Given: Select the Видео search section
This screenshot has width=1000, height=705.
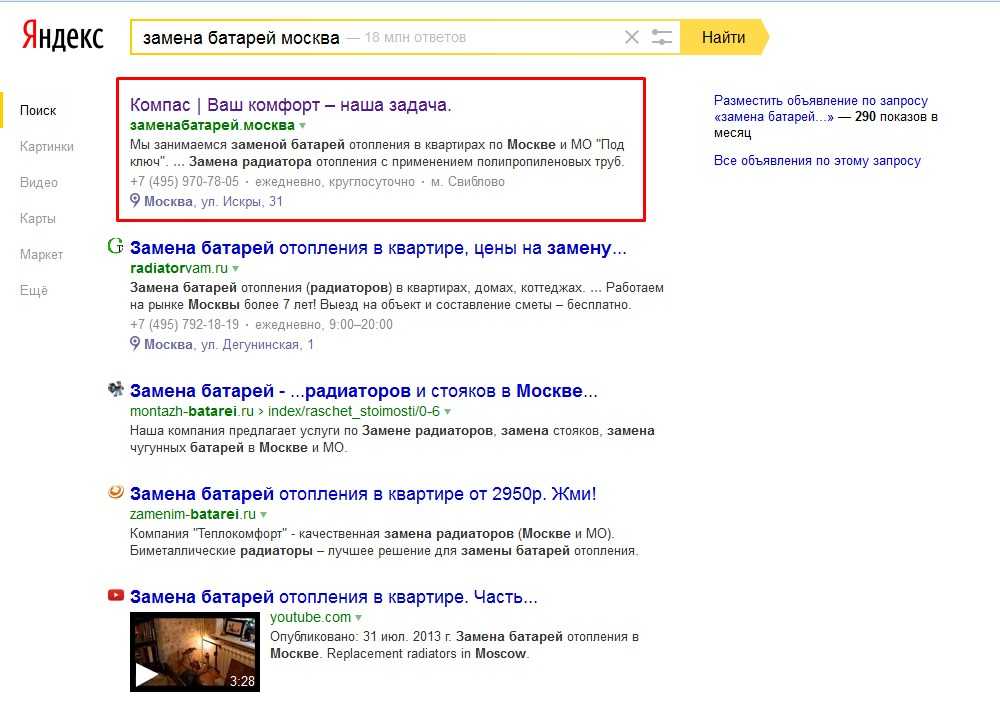Looking at the screenshot, I should (x=39, y=182).
